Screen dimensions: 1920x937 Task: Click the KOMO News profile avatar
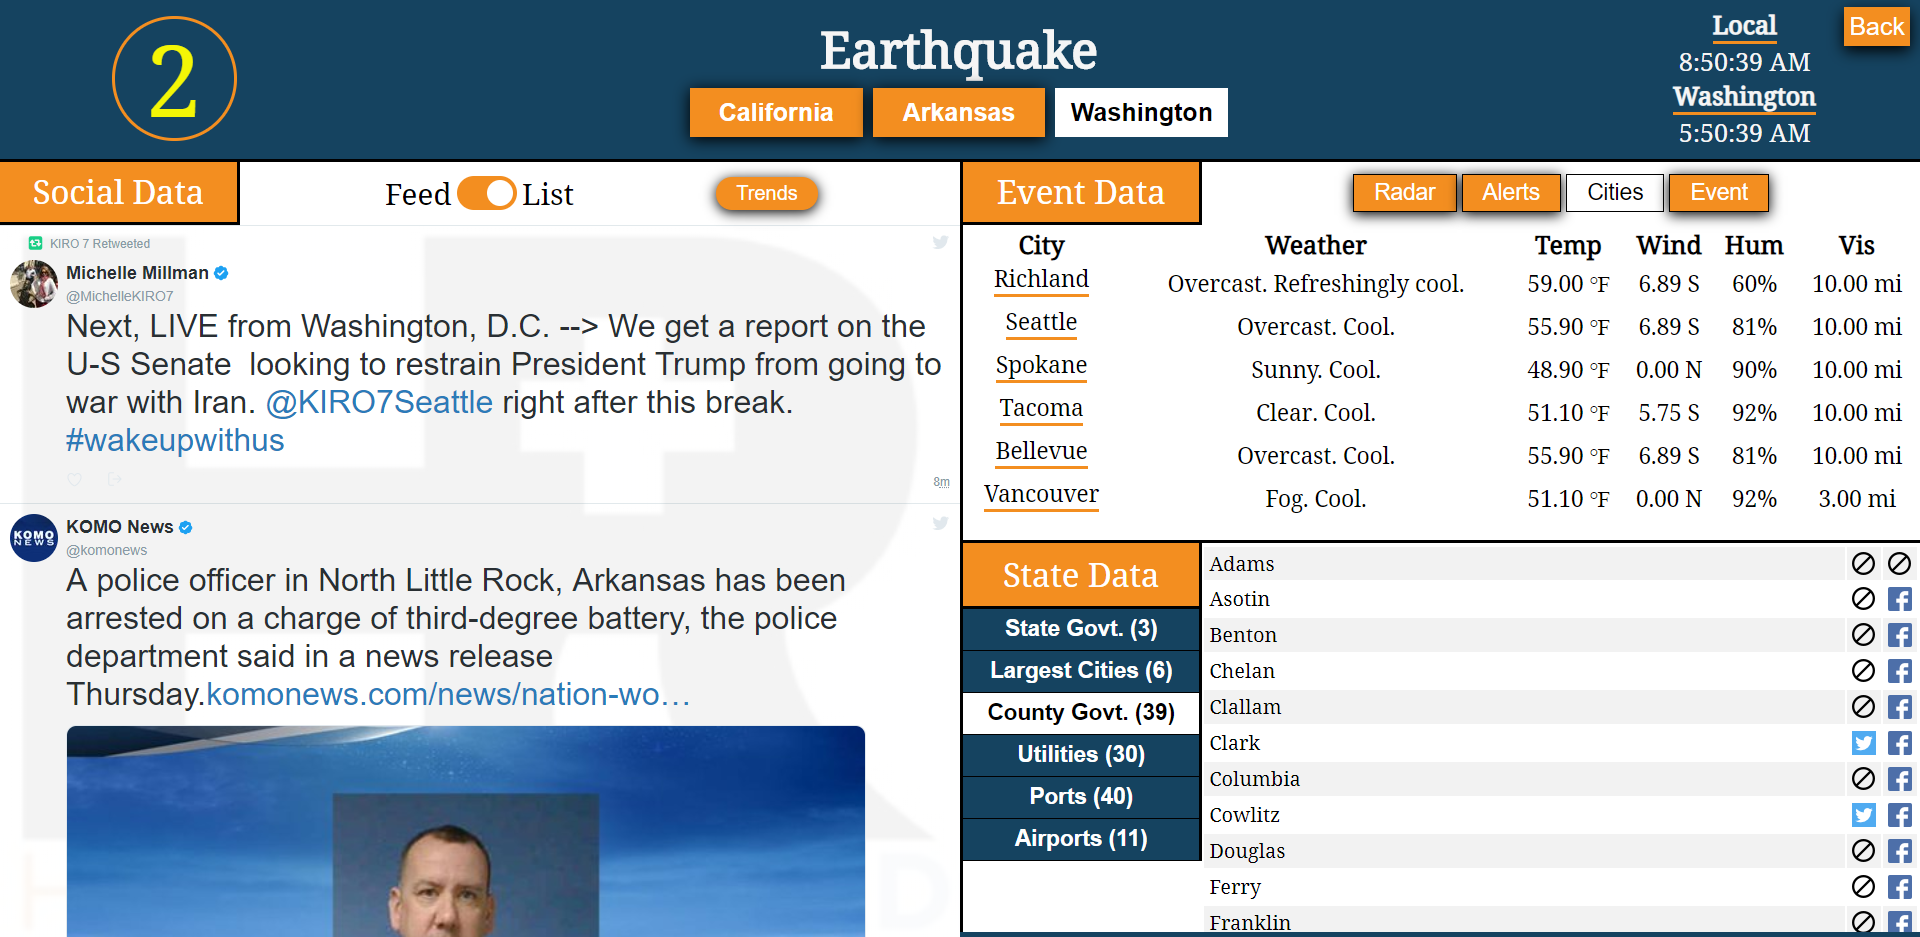click(34, 538)
